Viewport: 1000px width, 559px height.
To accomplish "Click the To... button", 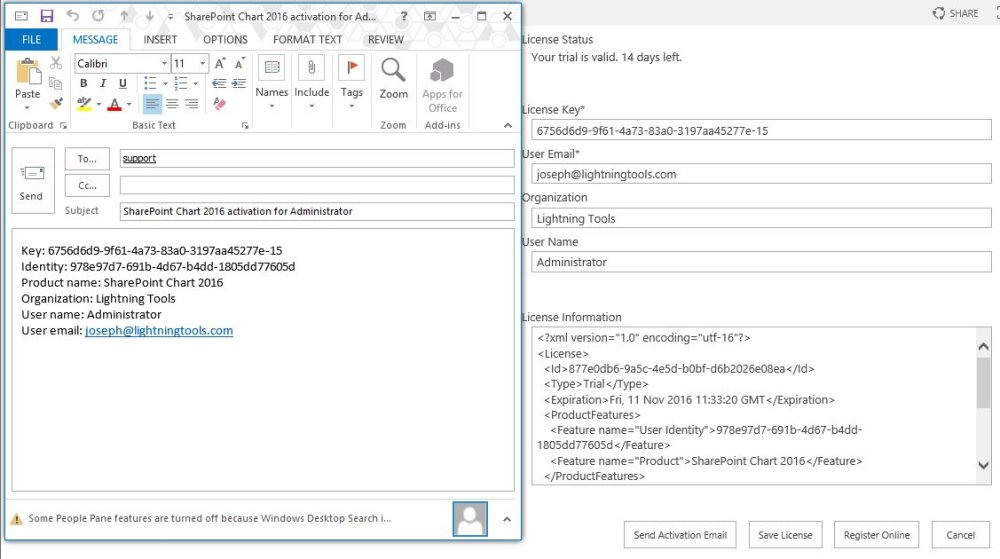I will (87, 159).
